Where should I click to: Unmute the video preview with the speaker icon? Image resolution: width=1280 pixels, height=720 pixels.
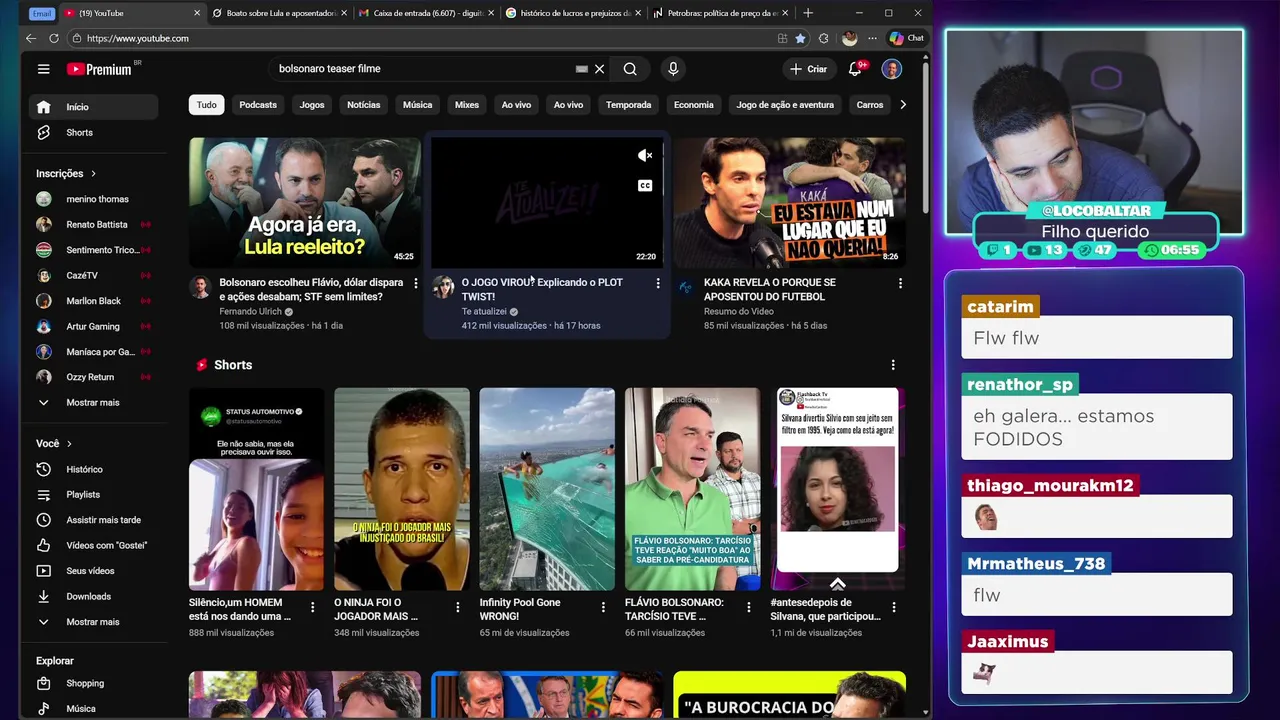point(645,155)
